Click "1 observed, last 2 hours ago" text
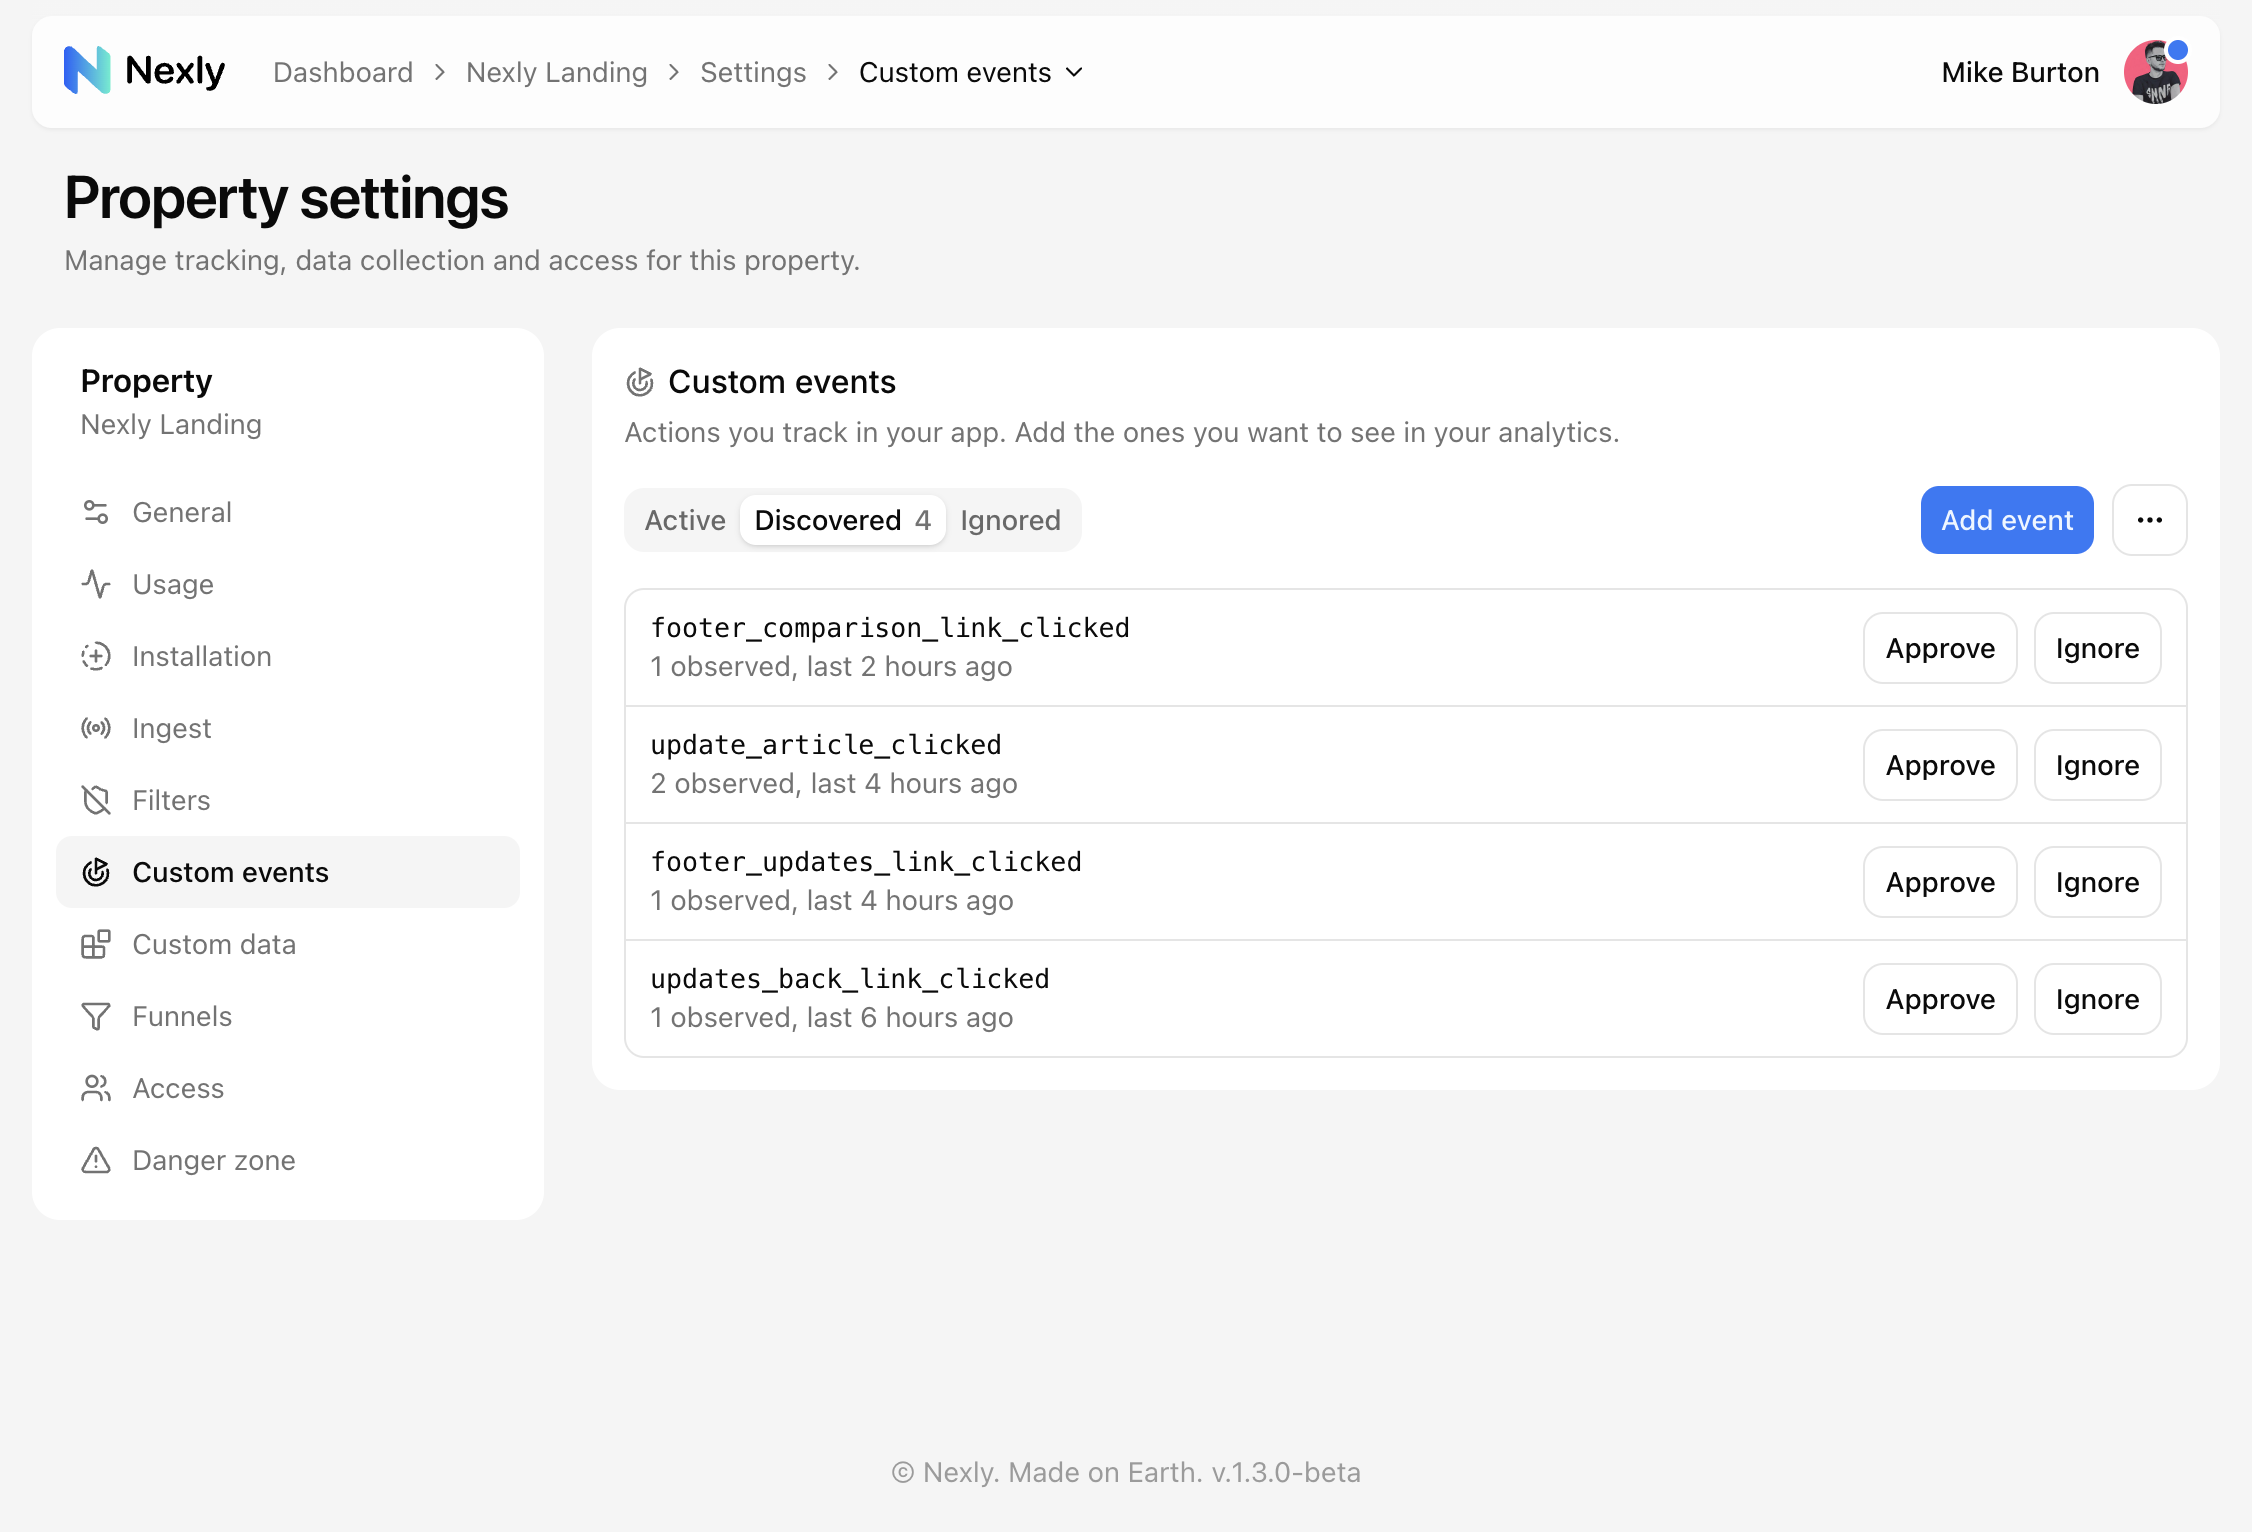Image resolution: width=2252 pixels, height=1532 pixels. [831, 666]
